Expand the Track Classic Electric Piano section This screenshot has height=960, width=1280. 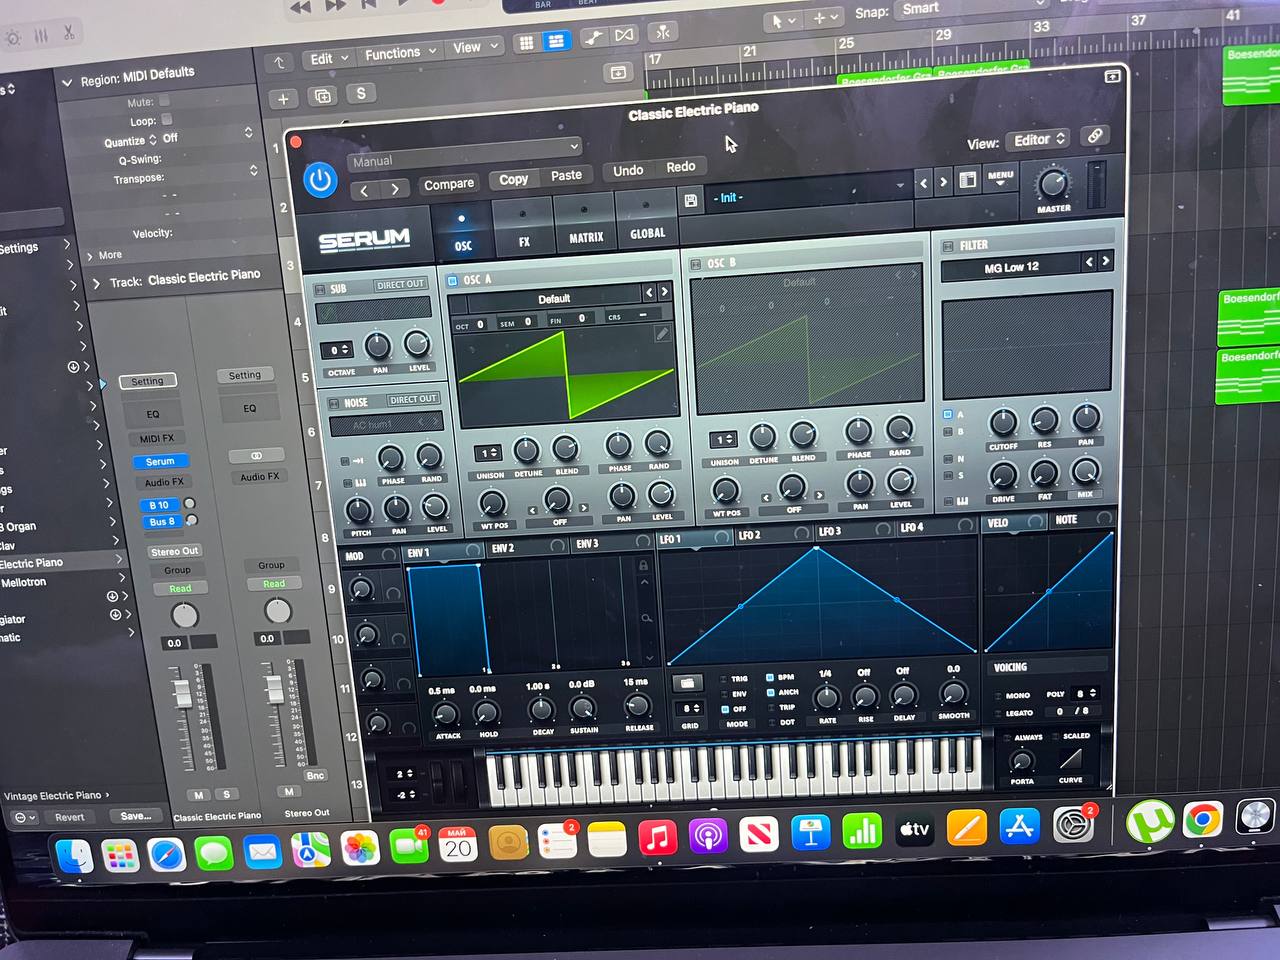(96, 284)
